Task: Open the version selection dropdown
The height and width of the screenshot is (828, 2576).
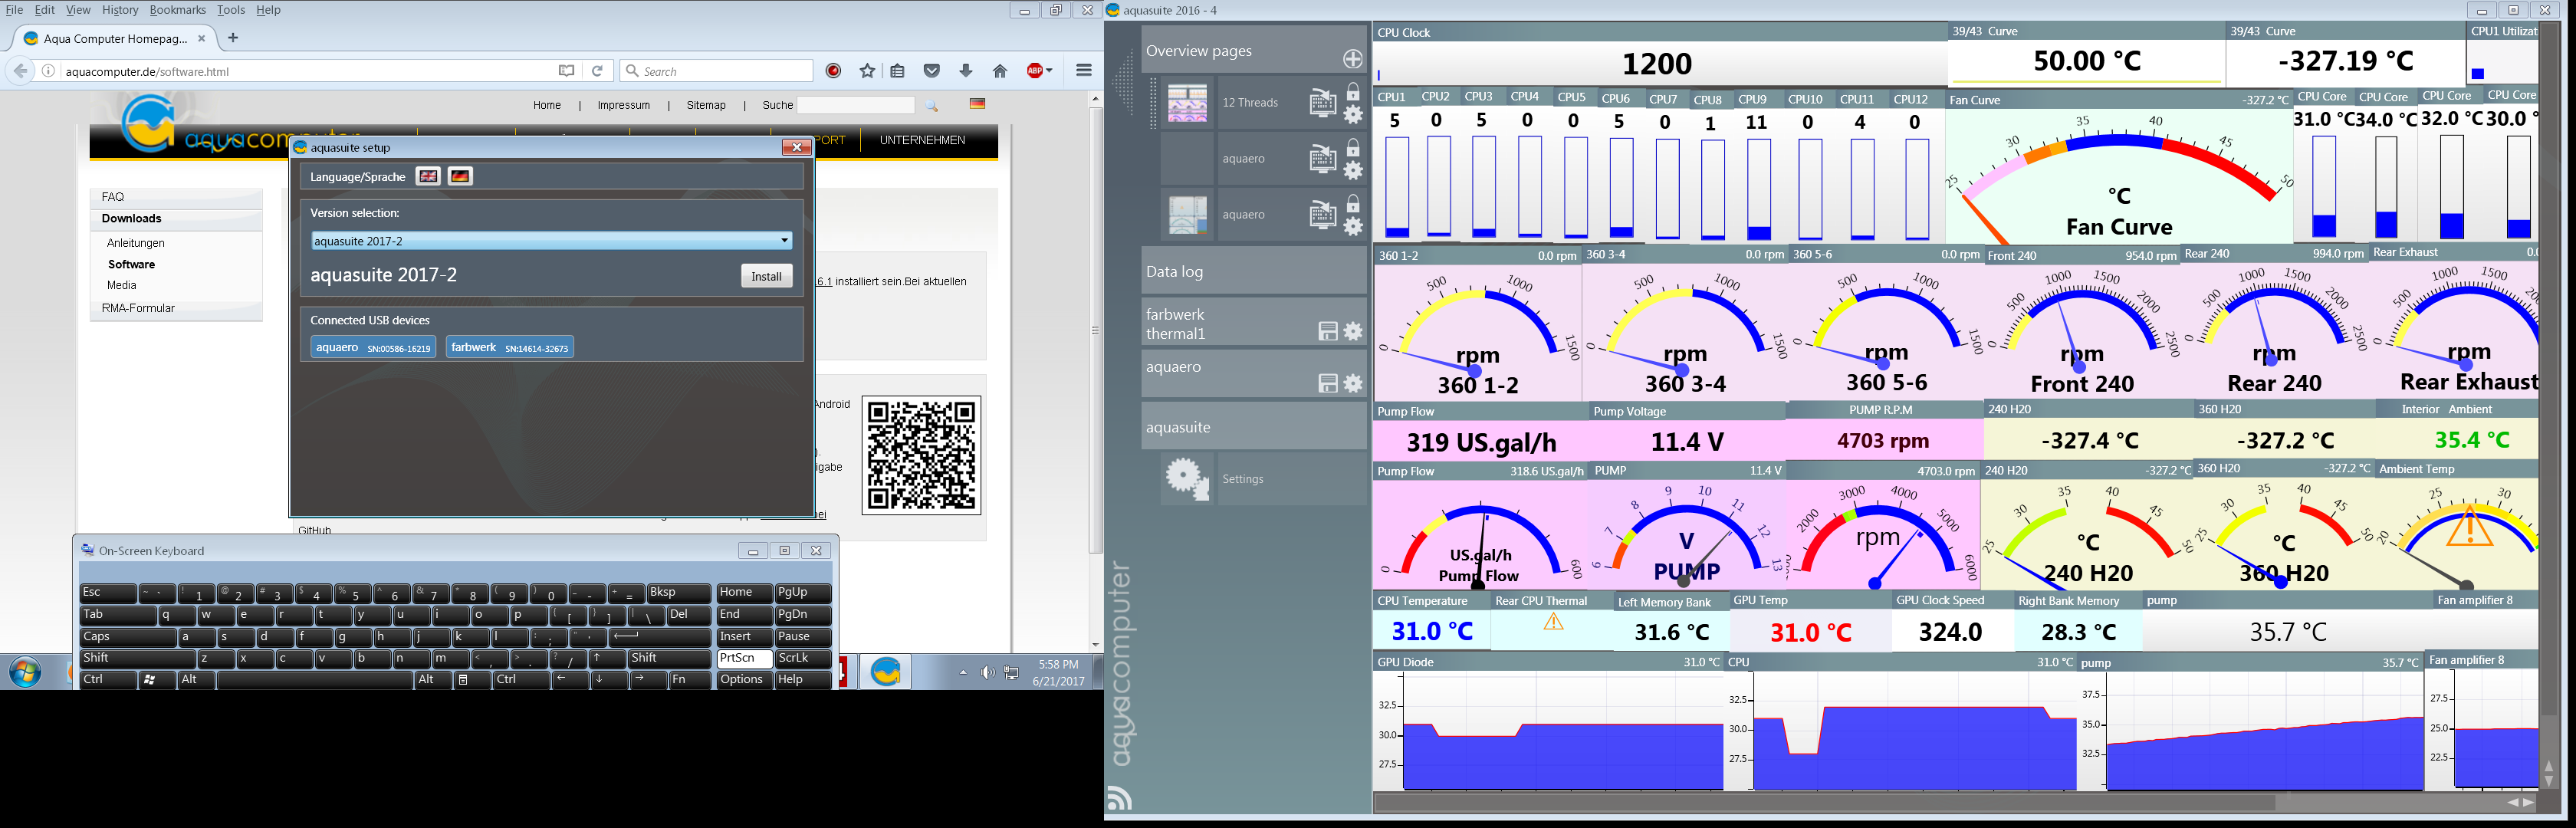Action: click(784, 241)
